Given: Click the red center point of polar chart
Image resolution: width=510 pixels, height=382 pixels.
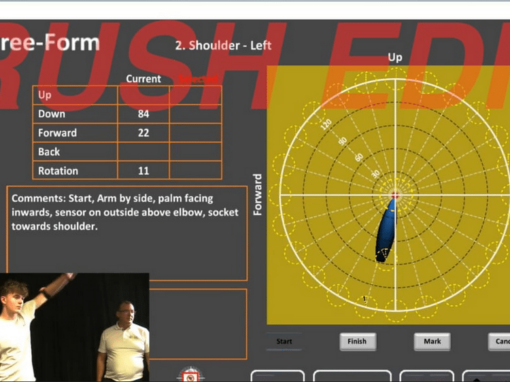Looking at the screenshot, I should 395,195.
